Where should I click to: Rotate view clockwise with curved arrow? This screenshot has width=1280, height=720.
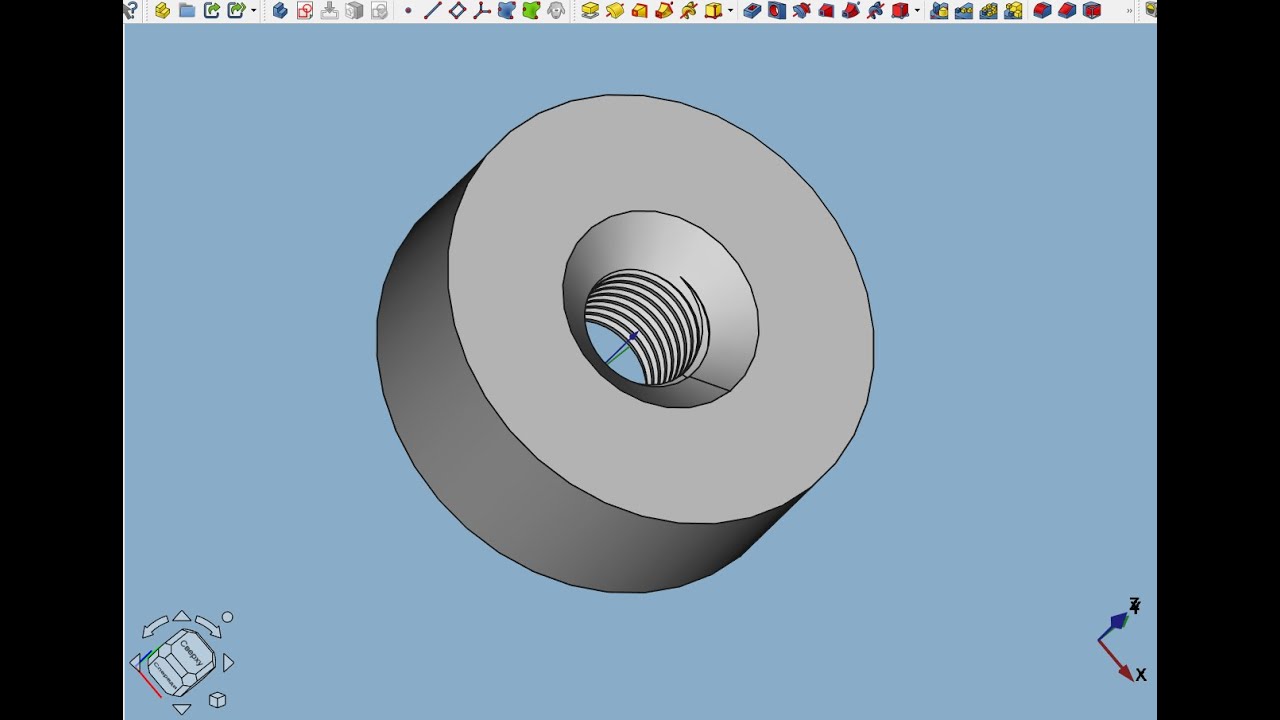tap(208, 626)
